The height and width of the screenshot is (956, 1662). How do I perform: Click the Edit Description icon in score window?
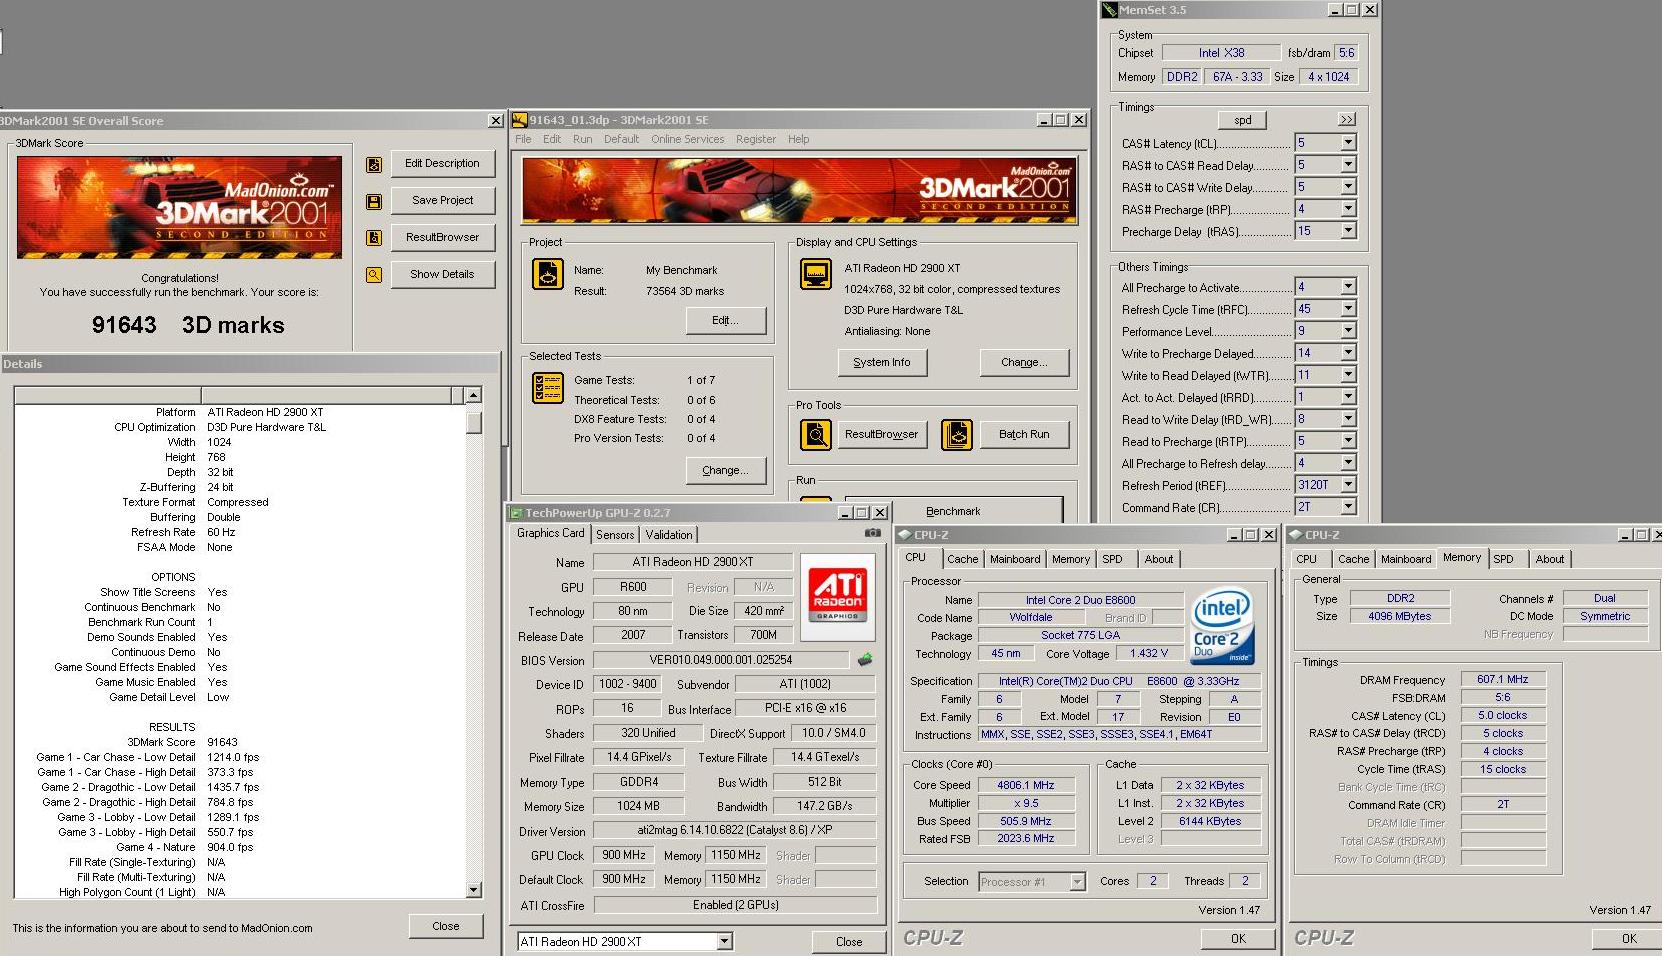(x=374, y=165)
